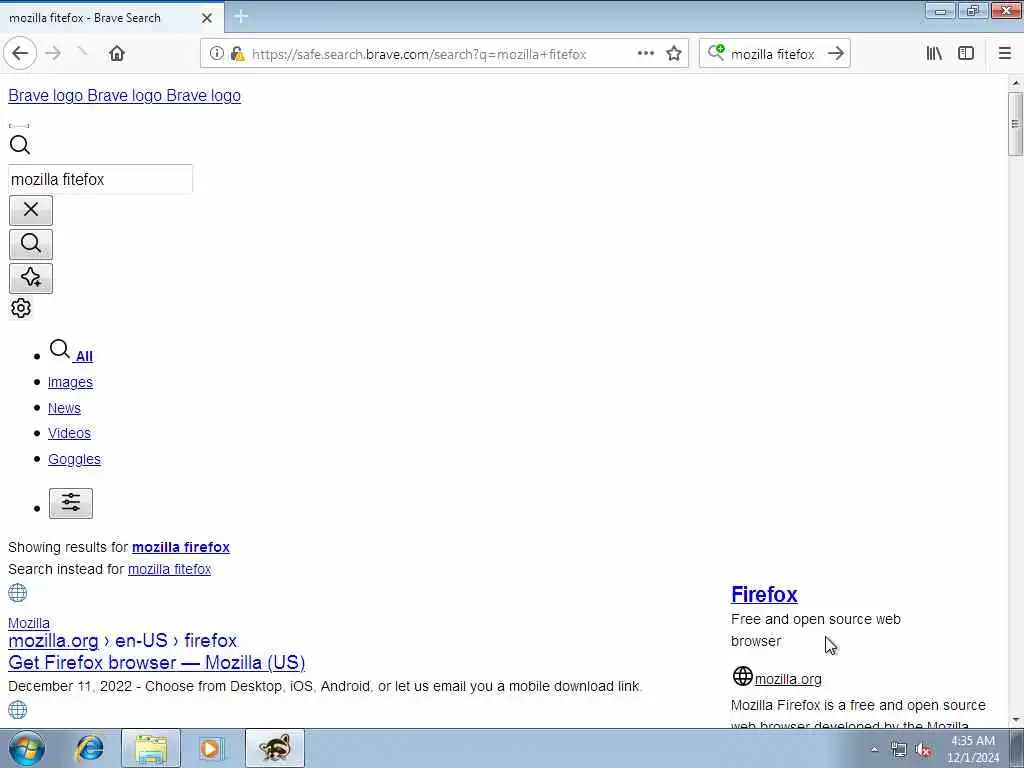Click the forward navigation arrow

pyautogui.click(x=54, y=54)
